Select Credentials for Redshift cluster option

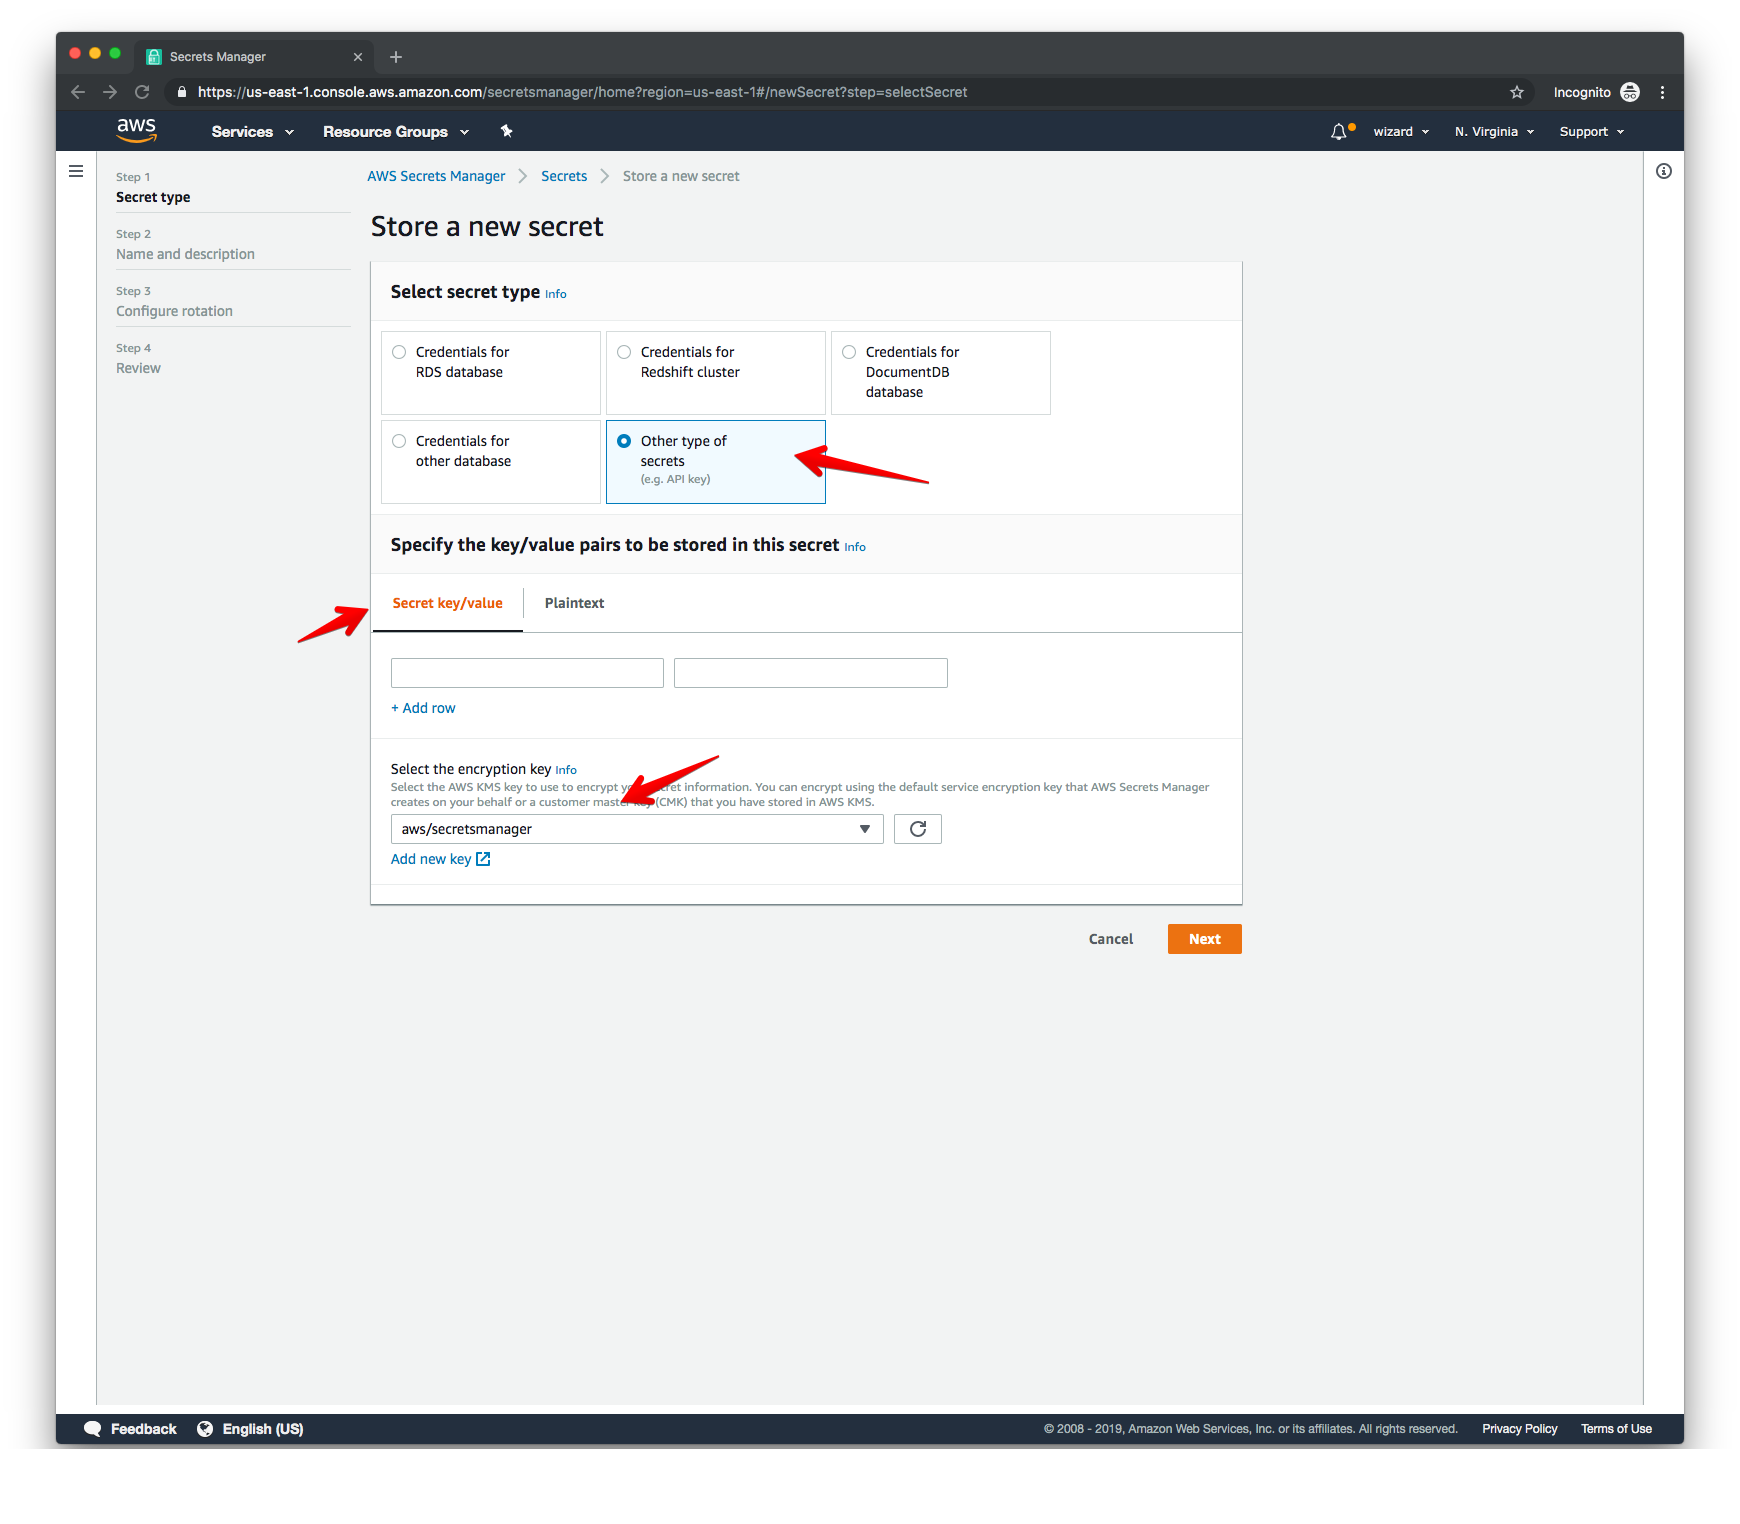tap(624, 352)
